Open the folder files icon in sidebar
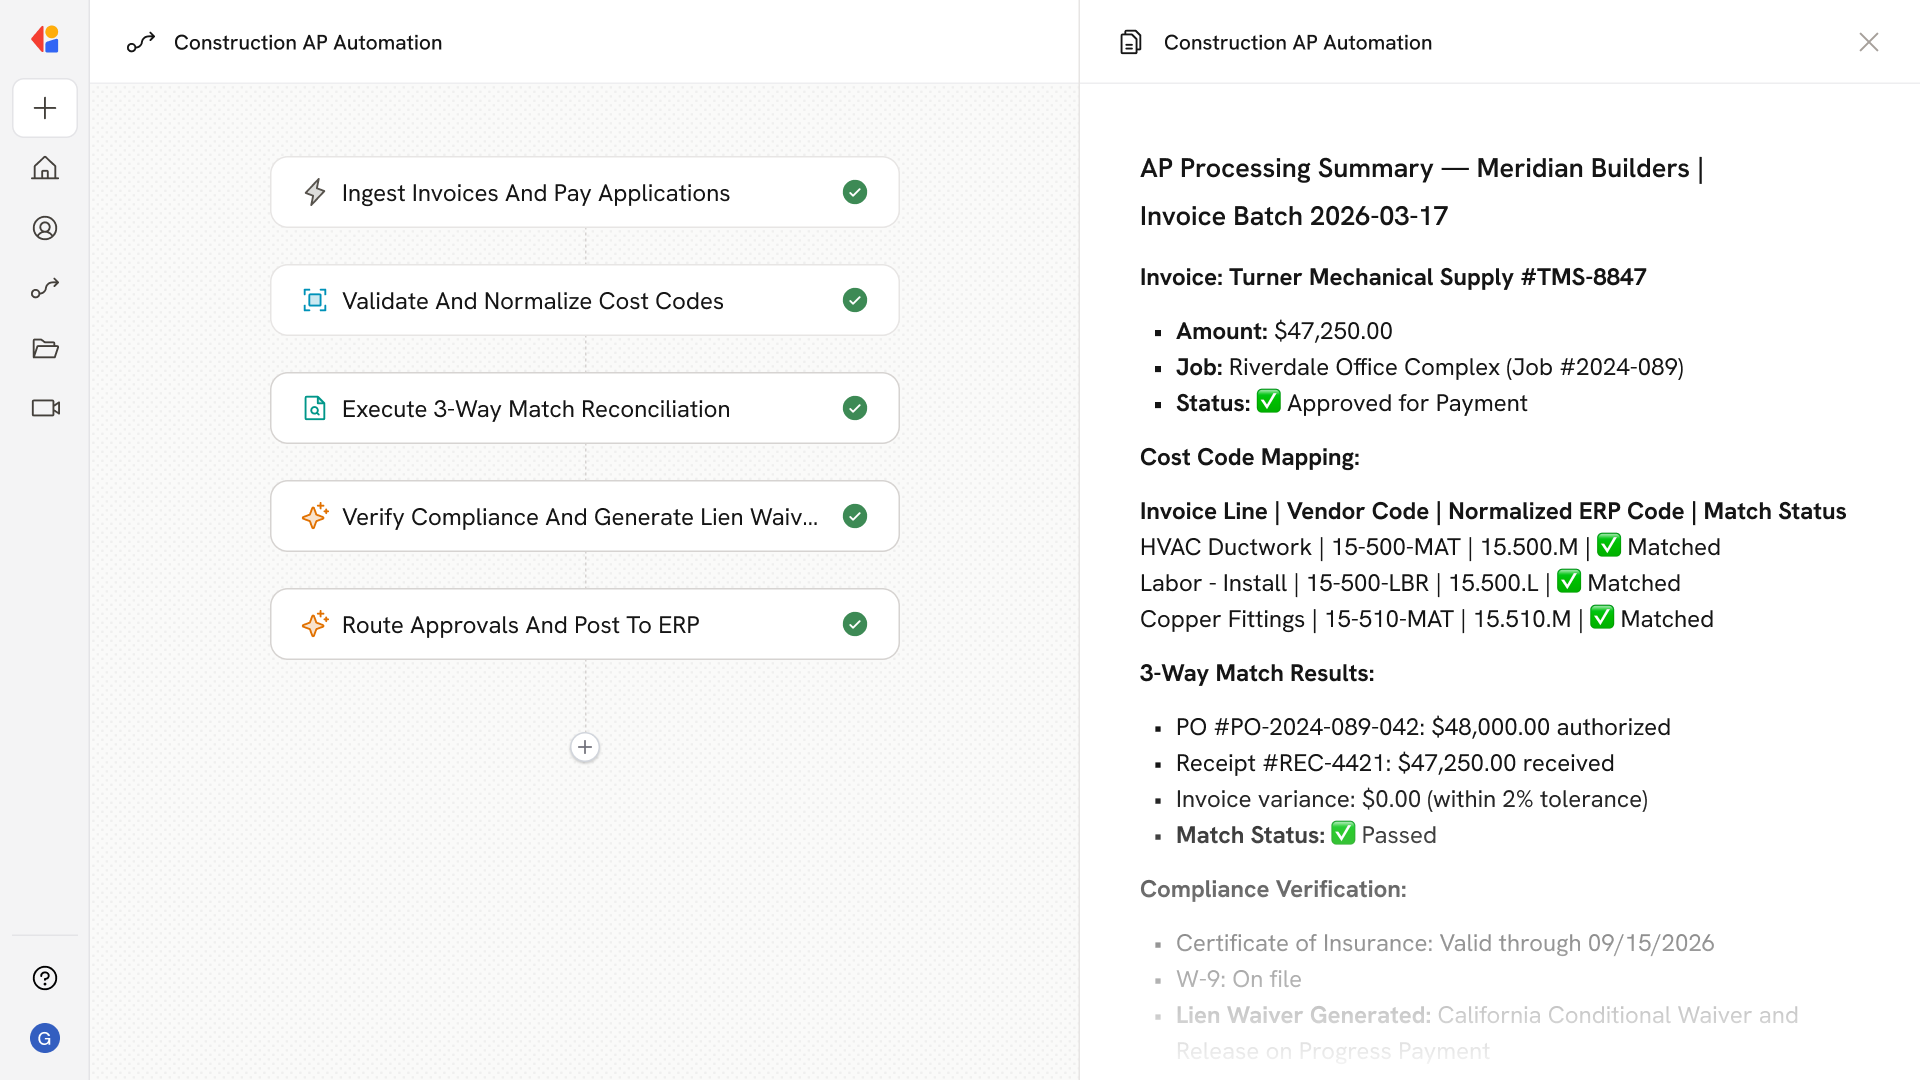This screenshot has height=1080, width=1920. (45, 348)
